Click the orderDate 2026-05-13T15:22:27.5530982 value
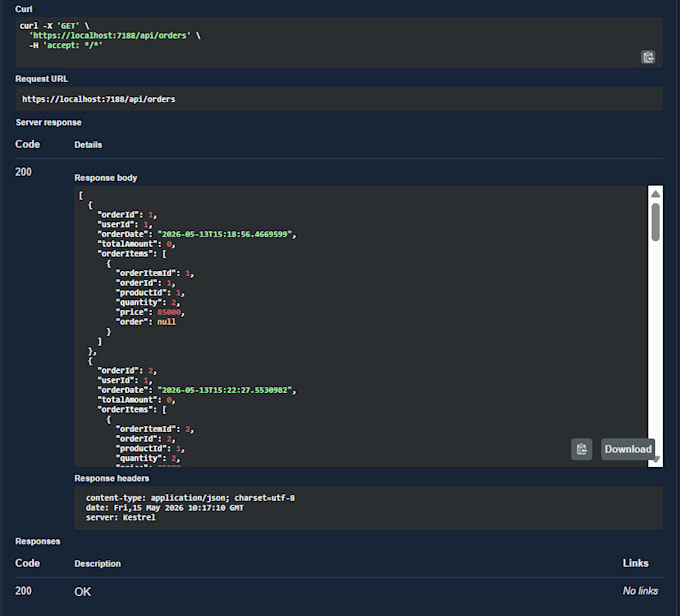 [x=225, y=390]
